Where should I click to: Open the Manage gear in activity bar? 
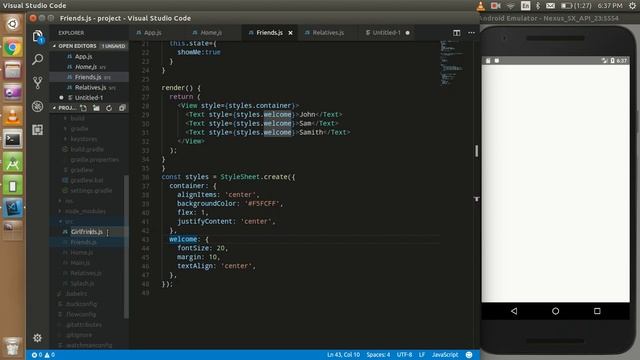click(x=37, y=338)
